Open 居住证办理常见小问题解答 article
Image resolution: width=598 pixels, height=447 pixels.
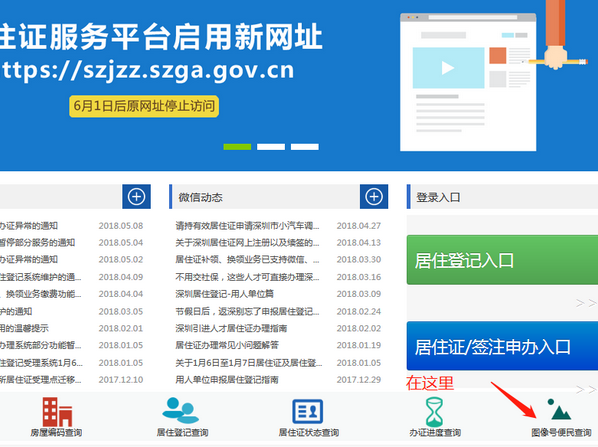pyautogui.click(x=227, y=345)
